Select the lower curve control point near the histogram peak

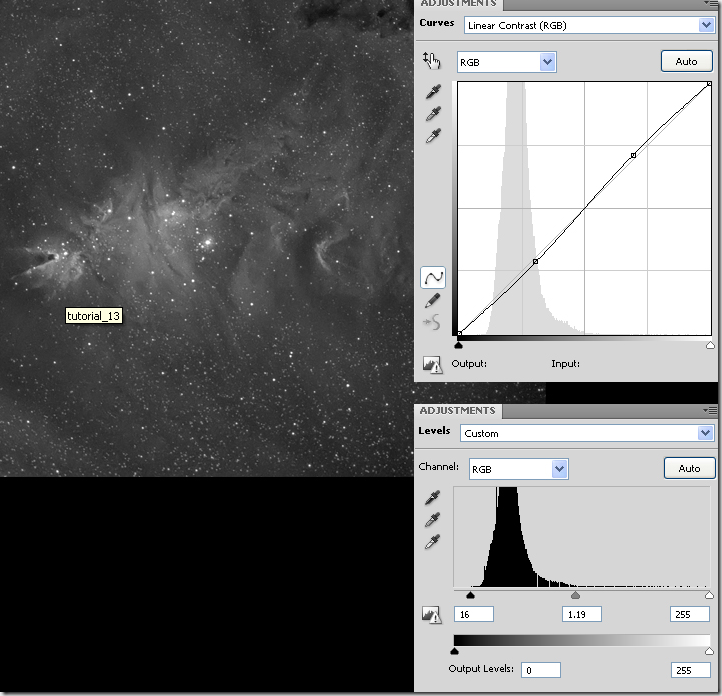[536, 261]
